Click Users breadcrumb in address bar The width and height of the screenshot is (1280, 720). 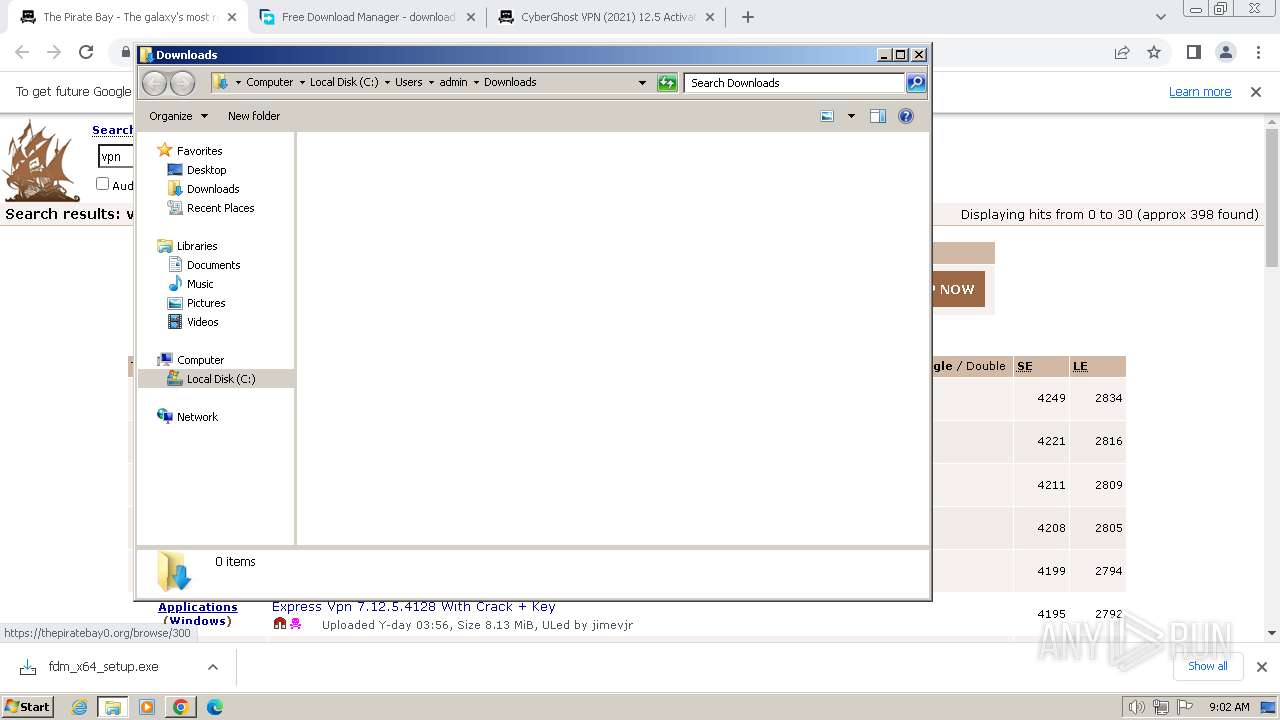(408, 83)
